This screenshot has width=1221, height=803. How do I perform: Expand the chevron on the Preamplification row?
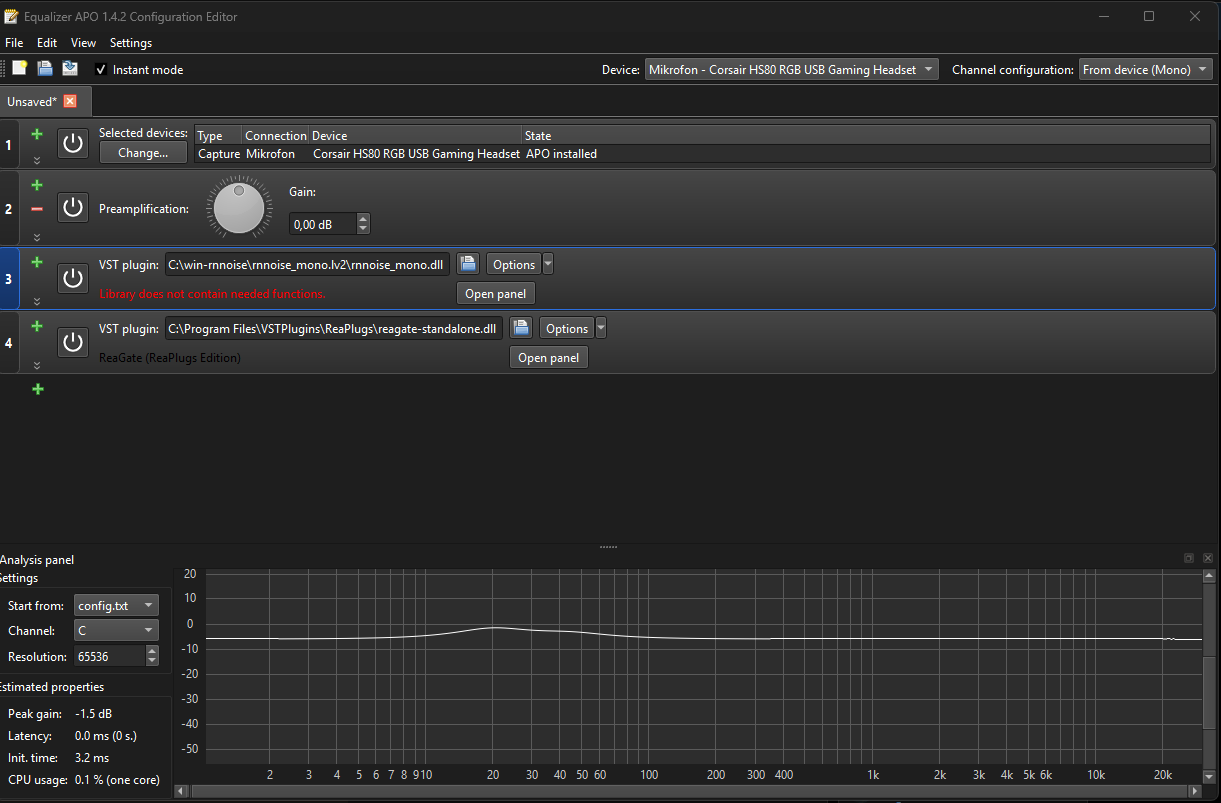[x=37, y=237]
